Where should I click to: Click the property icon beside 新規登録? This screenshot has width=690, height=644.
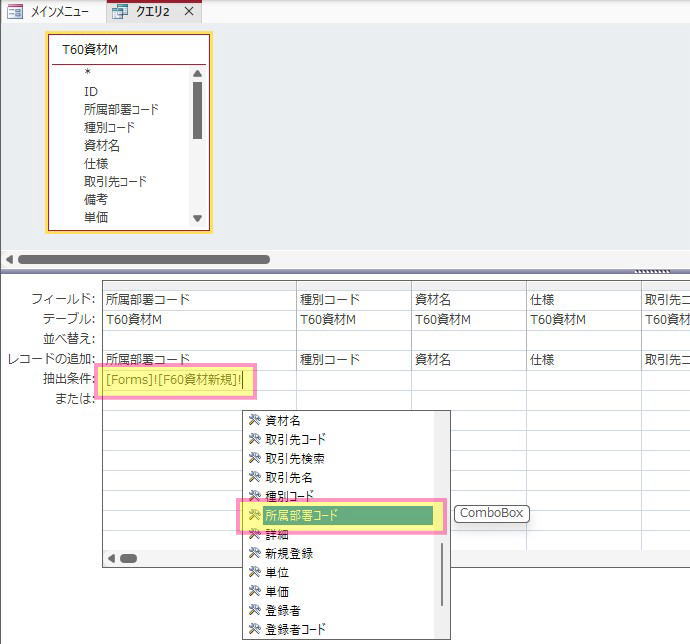255,553
